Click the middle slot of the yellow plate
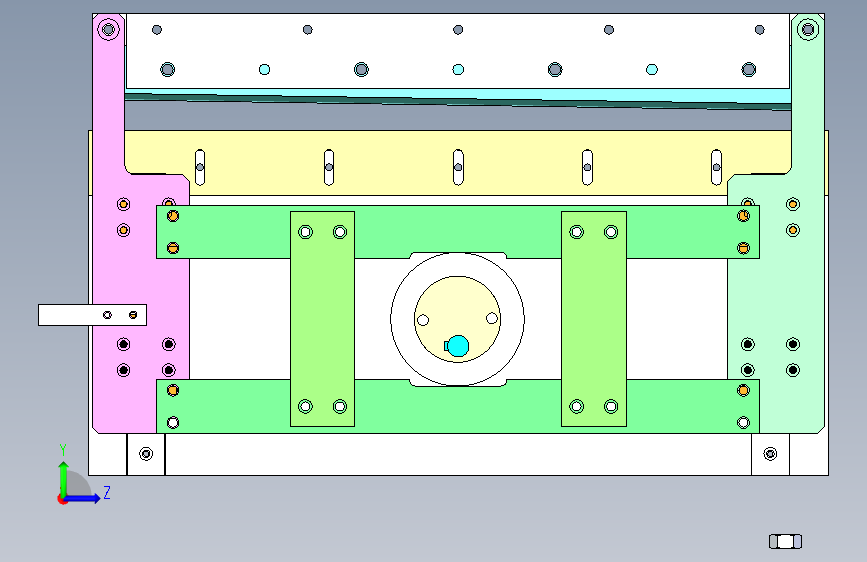This screenshot has width=867, height=562. pos(458,167)
